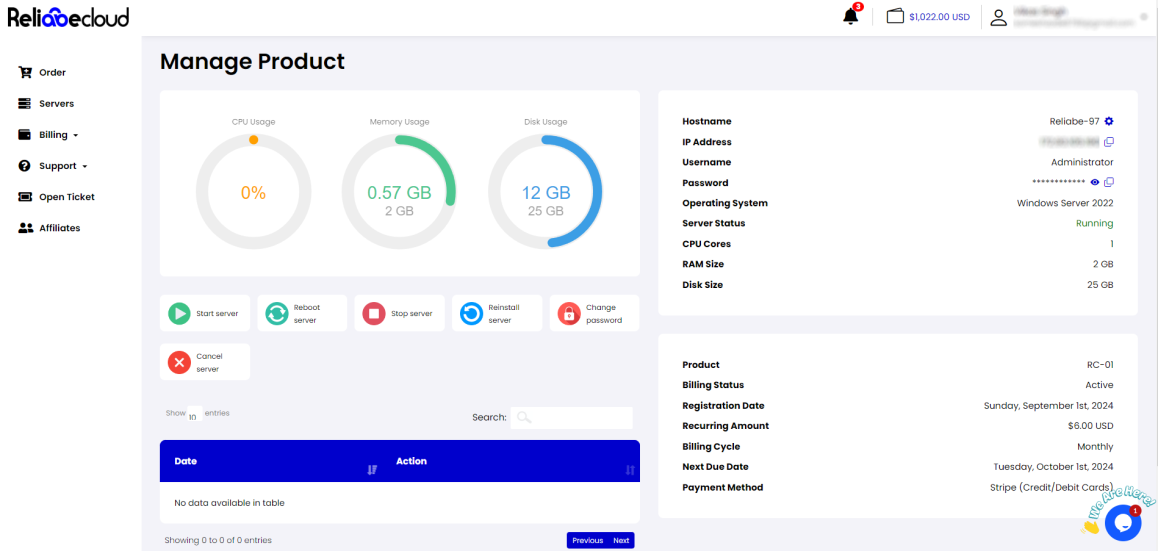The image size is (1158, 551).
Task: Click 'No data available in table' row
Action: tap(400, 503)
